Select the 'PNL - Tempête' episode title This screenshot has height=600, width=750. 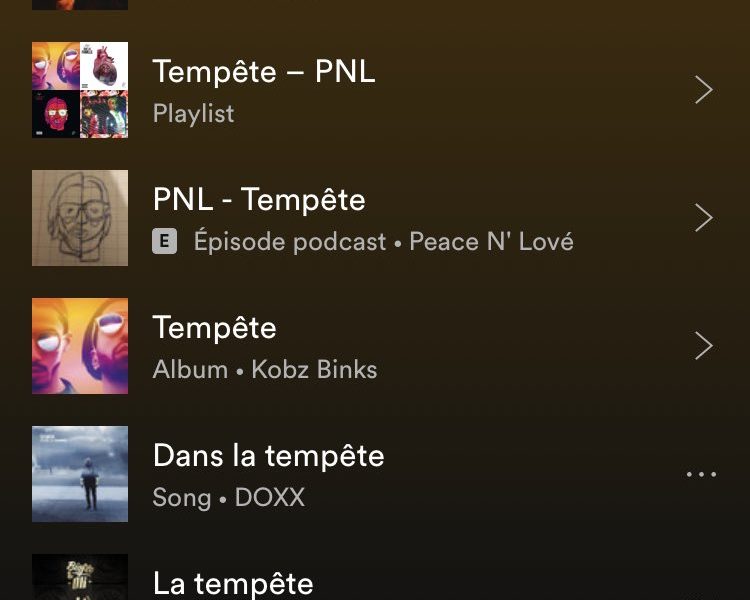click(x=259, y=200)
